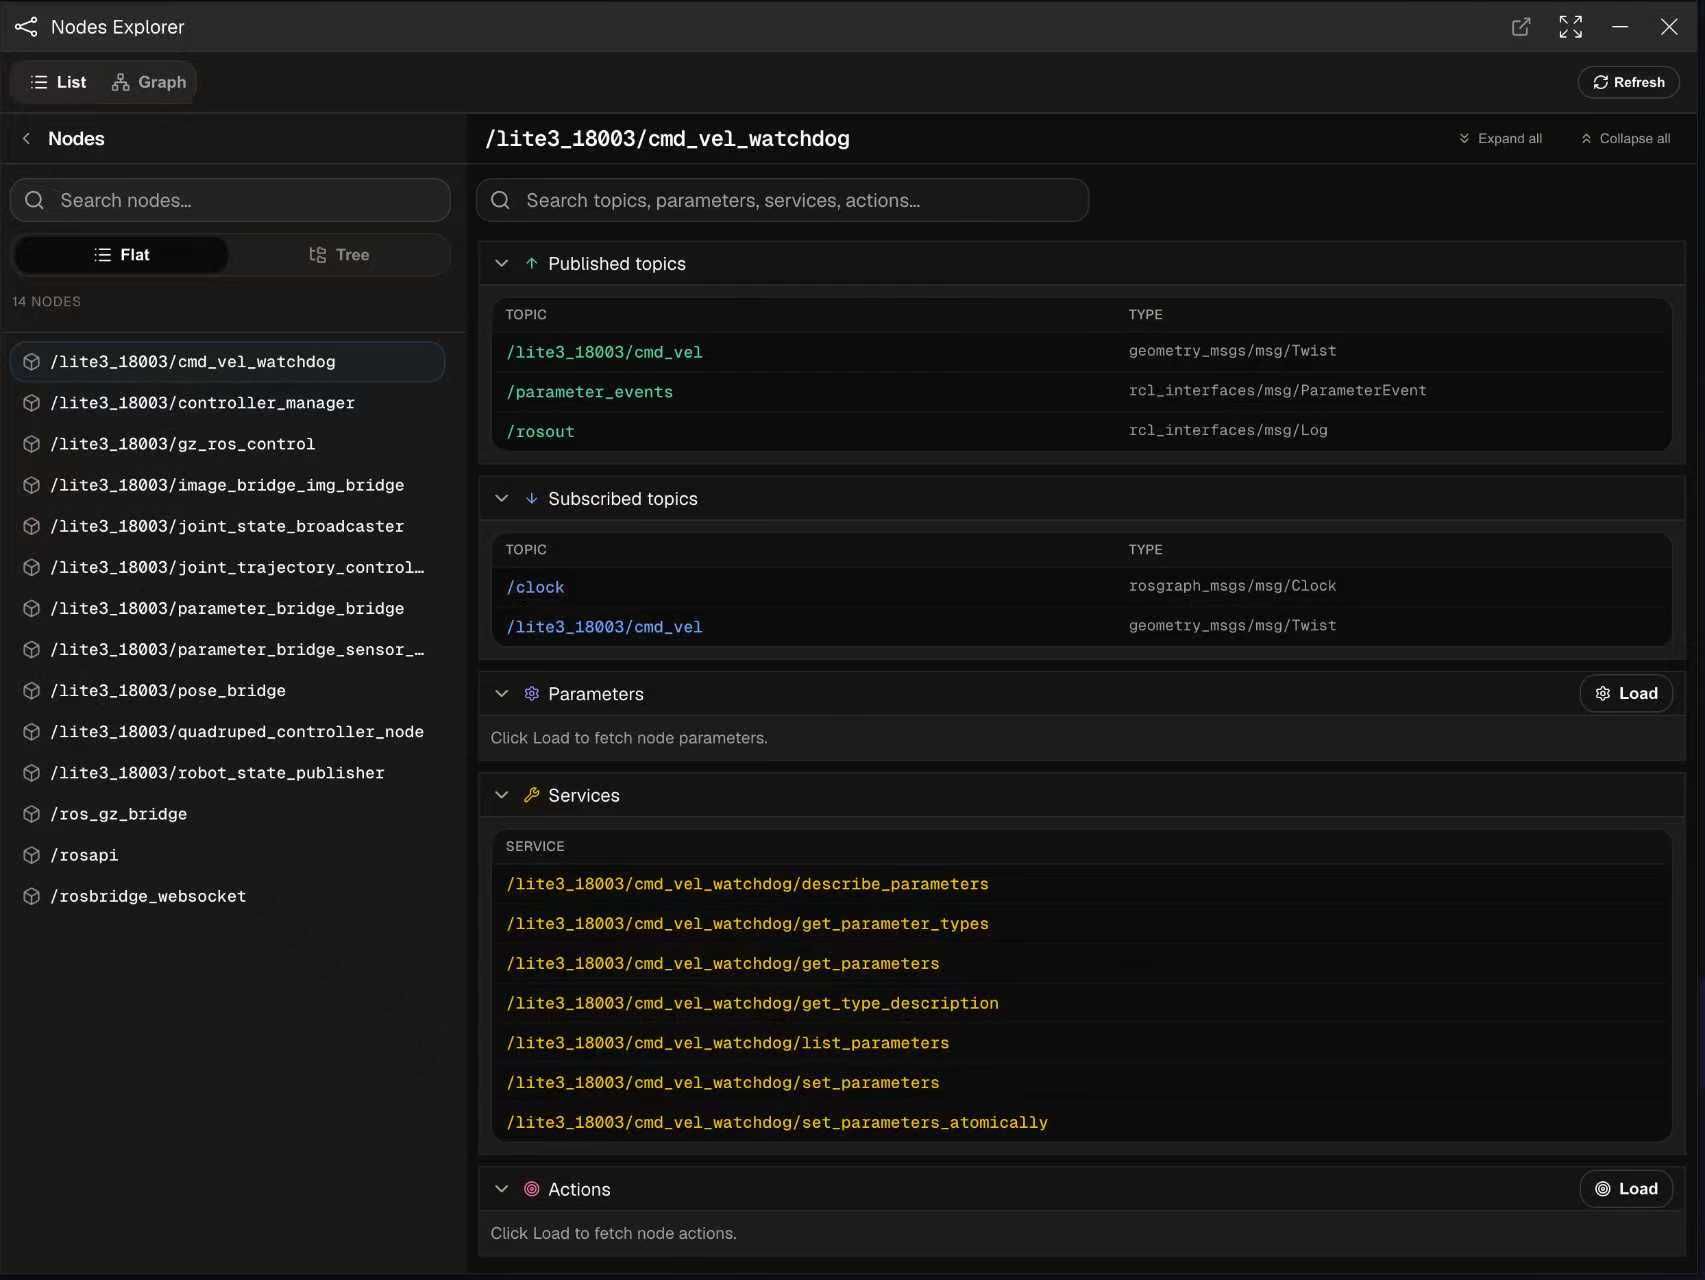1705x1280 pixels.
Task: Open the get_parameters service
Action: [722, 964]
